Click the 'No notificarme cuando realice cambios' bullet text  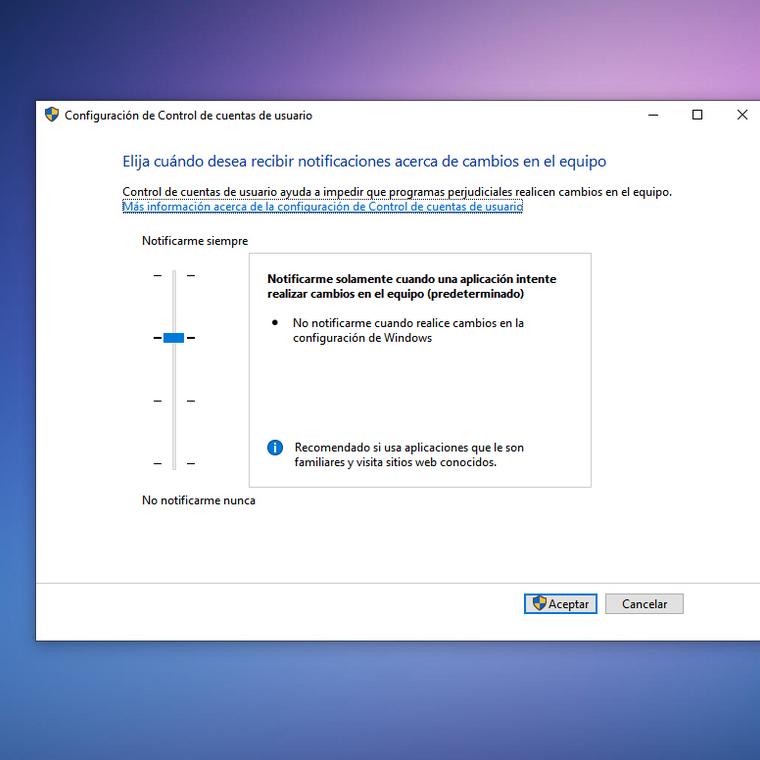pyautogui.click(x=407, y=330)
